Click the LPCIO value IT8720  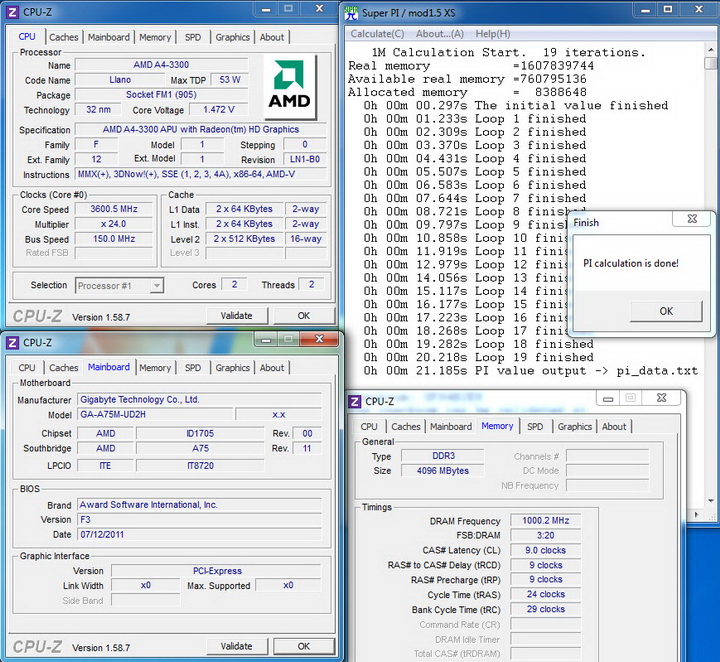coord(200,466)
